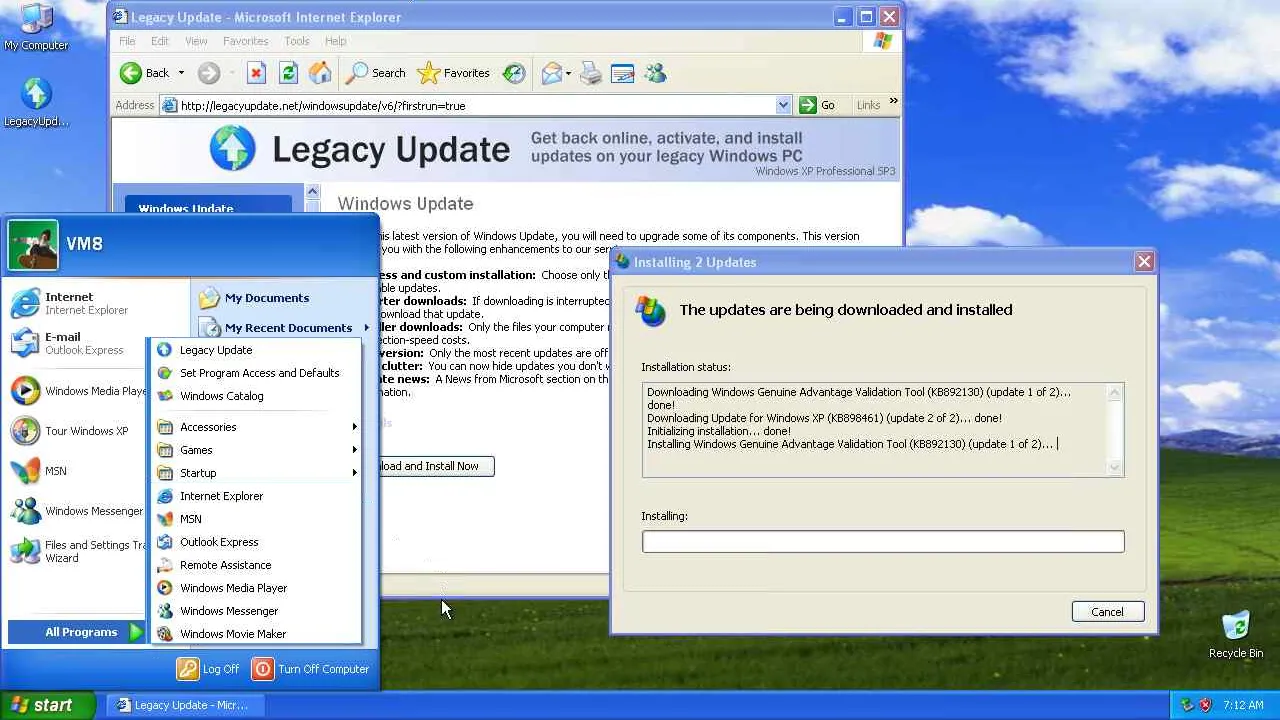
Task: Print the page with the printer icon
Action: (590, 73)
